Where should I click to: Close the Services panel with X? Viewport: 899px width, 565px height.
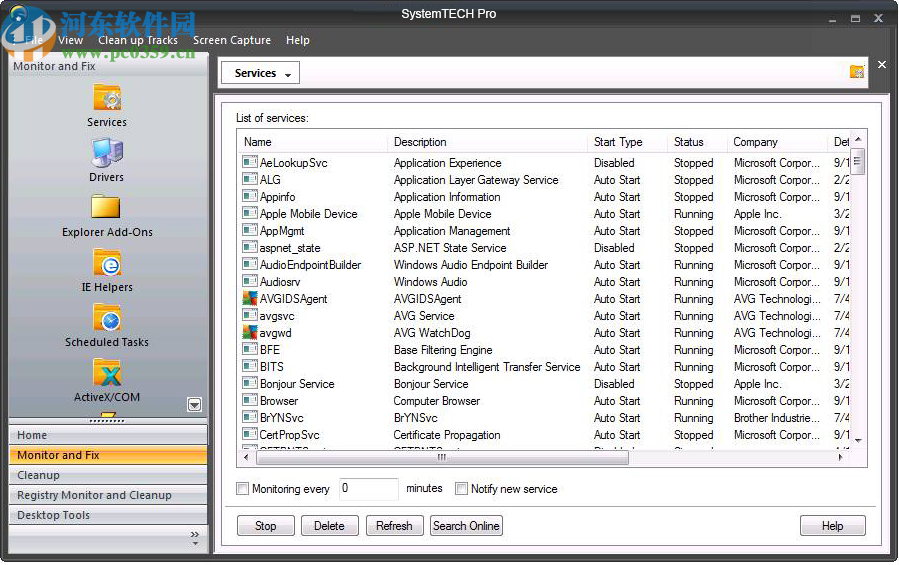(x=882, y=65)
